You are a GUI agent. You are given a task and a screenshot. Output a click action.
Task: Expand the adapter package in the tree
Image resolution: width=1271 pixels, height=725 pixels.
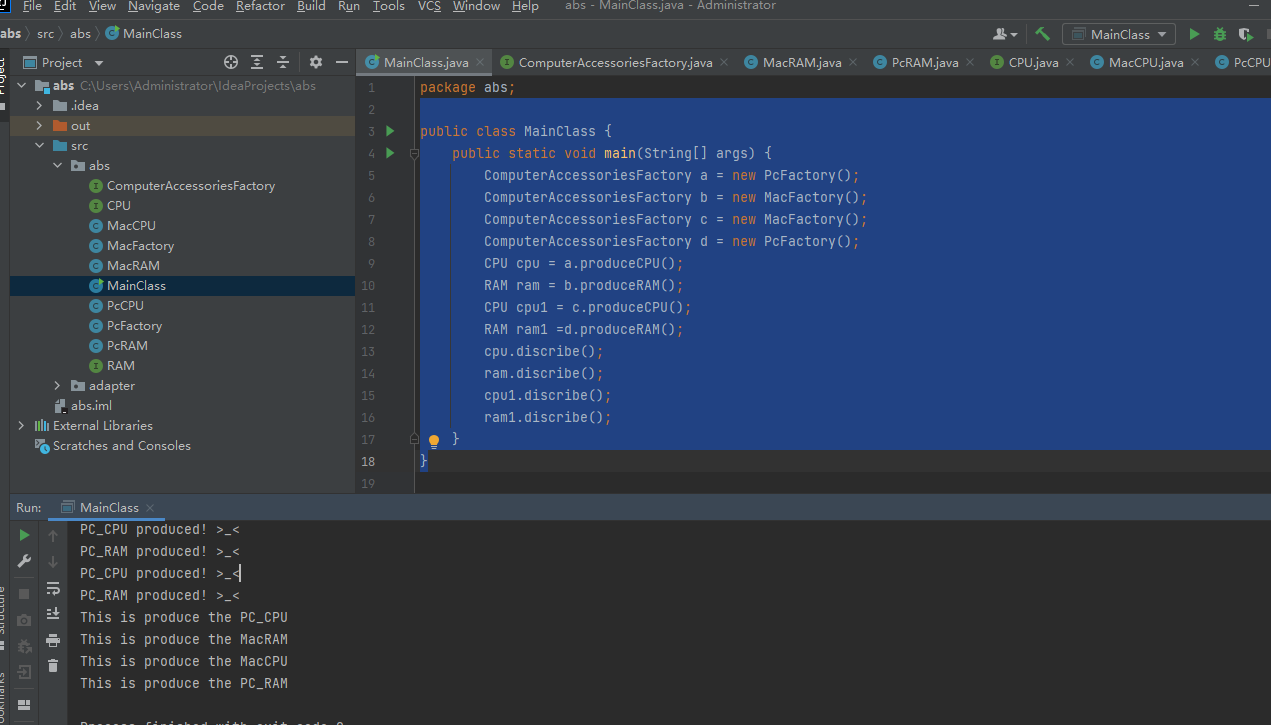coord(58,386)
